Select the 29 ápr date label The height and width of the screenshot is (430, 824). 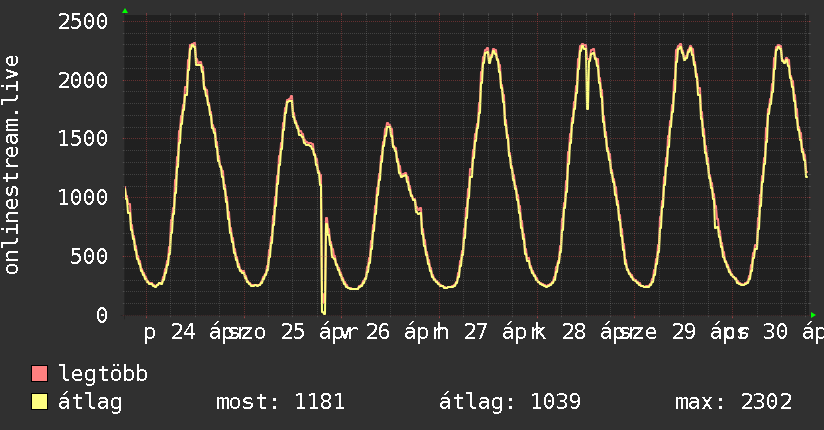[x=700, y=332]
